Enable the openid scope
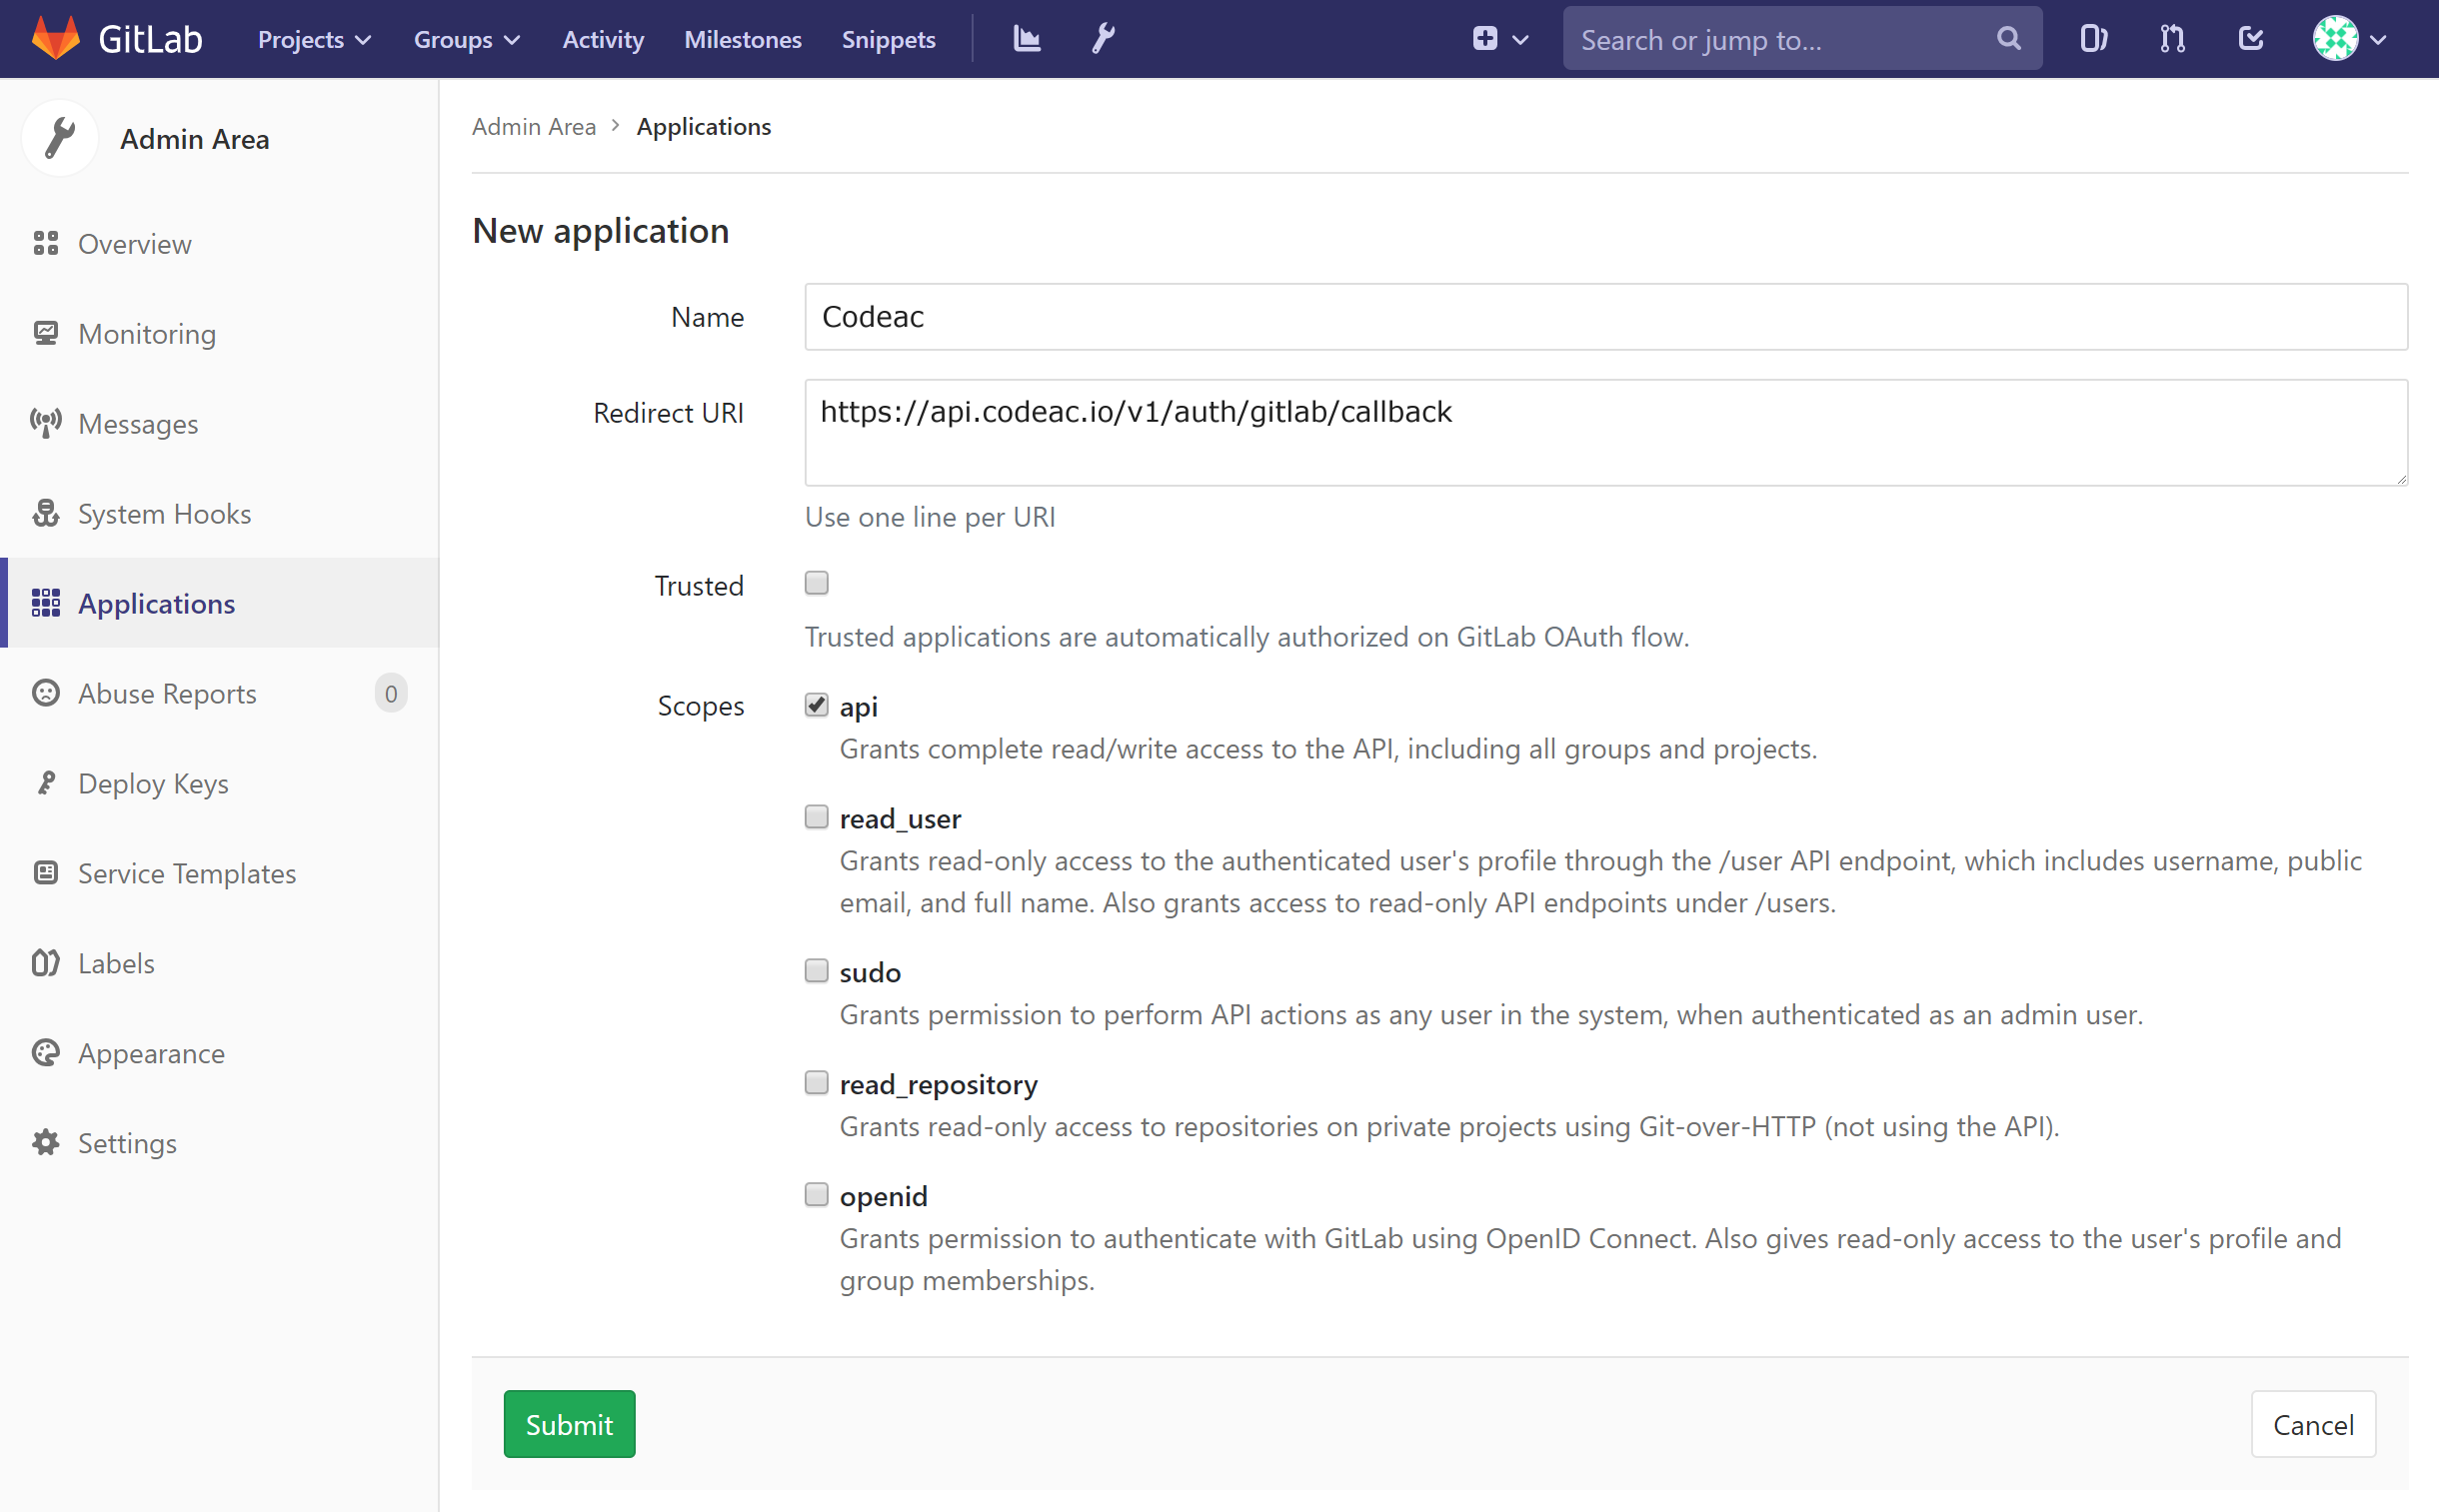2439x1512 pixels. pos(815,1193)
